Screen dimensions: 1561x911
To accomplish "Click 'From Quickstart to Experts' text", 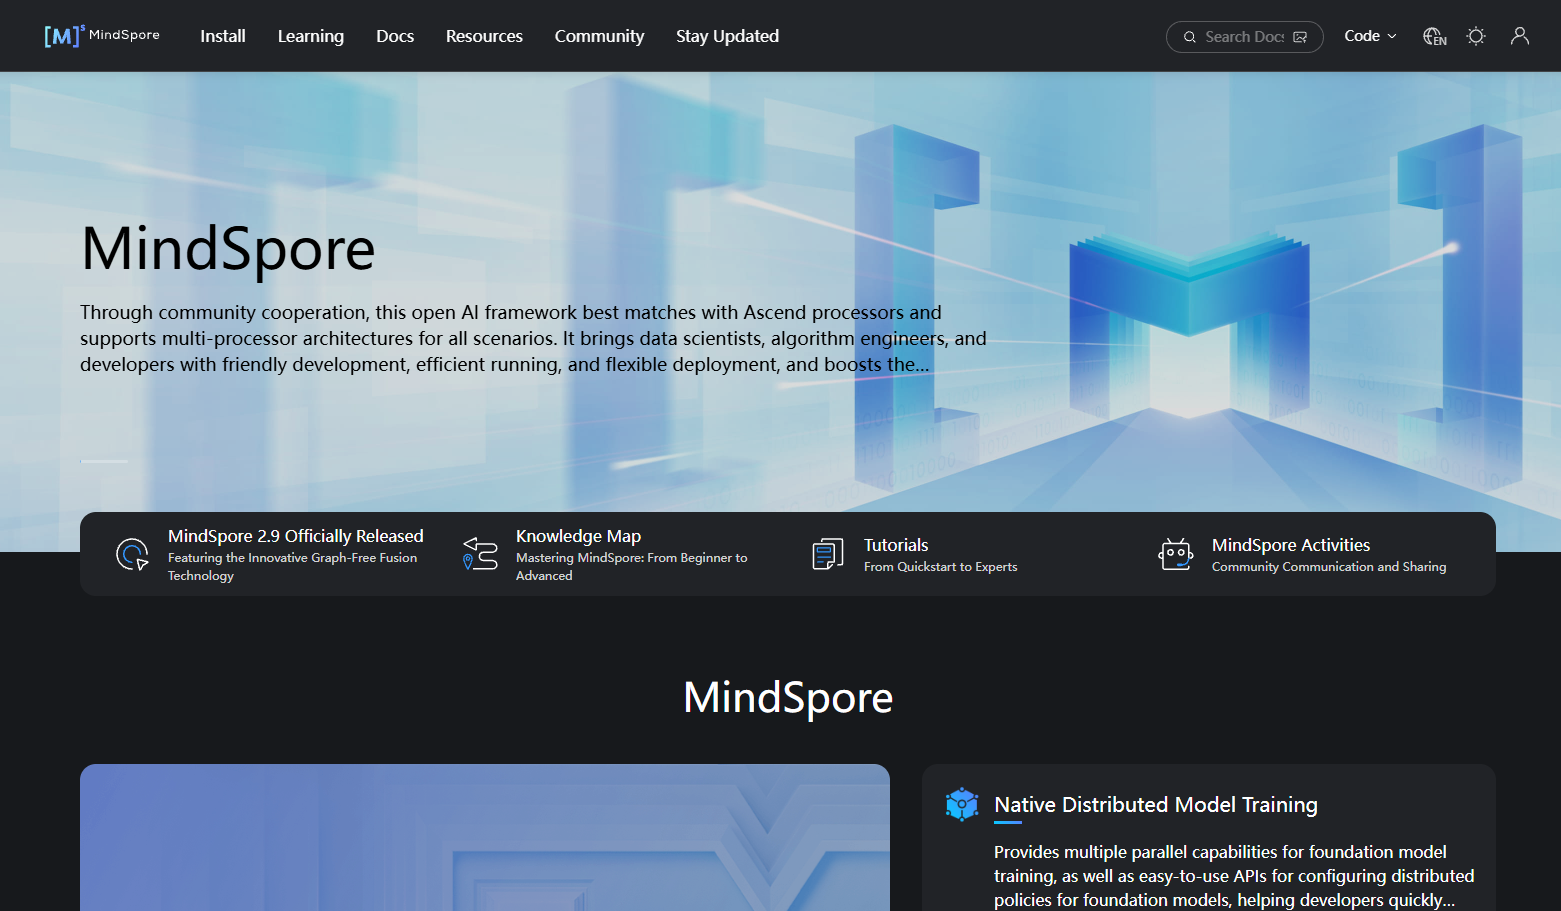I will click(941, 567).
